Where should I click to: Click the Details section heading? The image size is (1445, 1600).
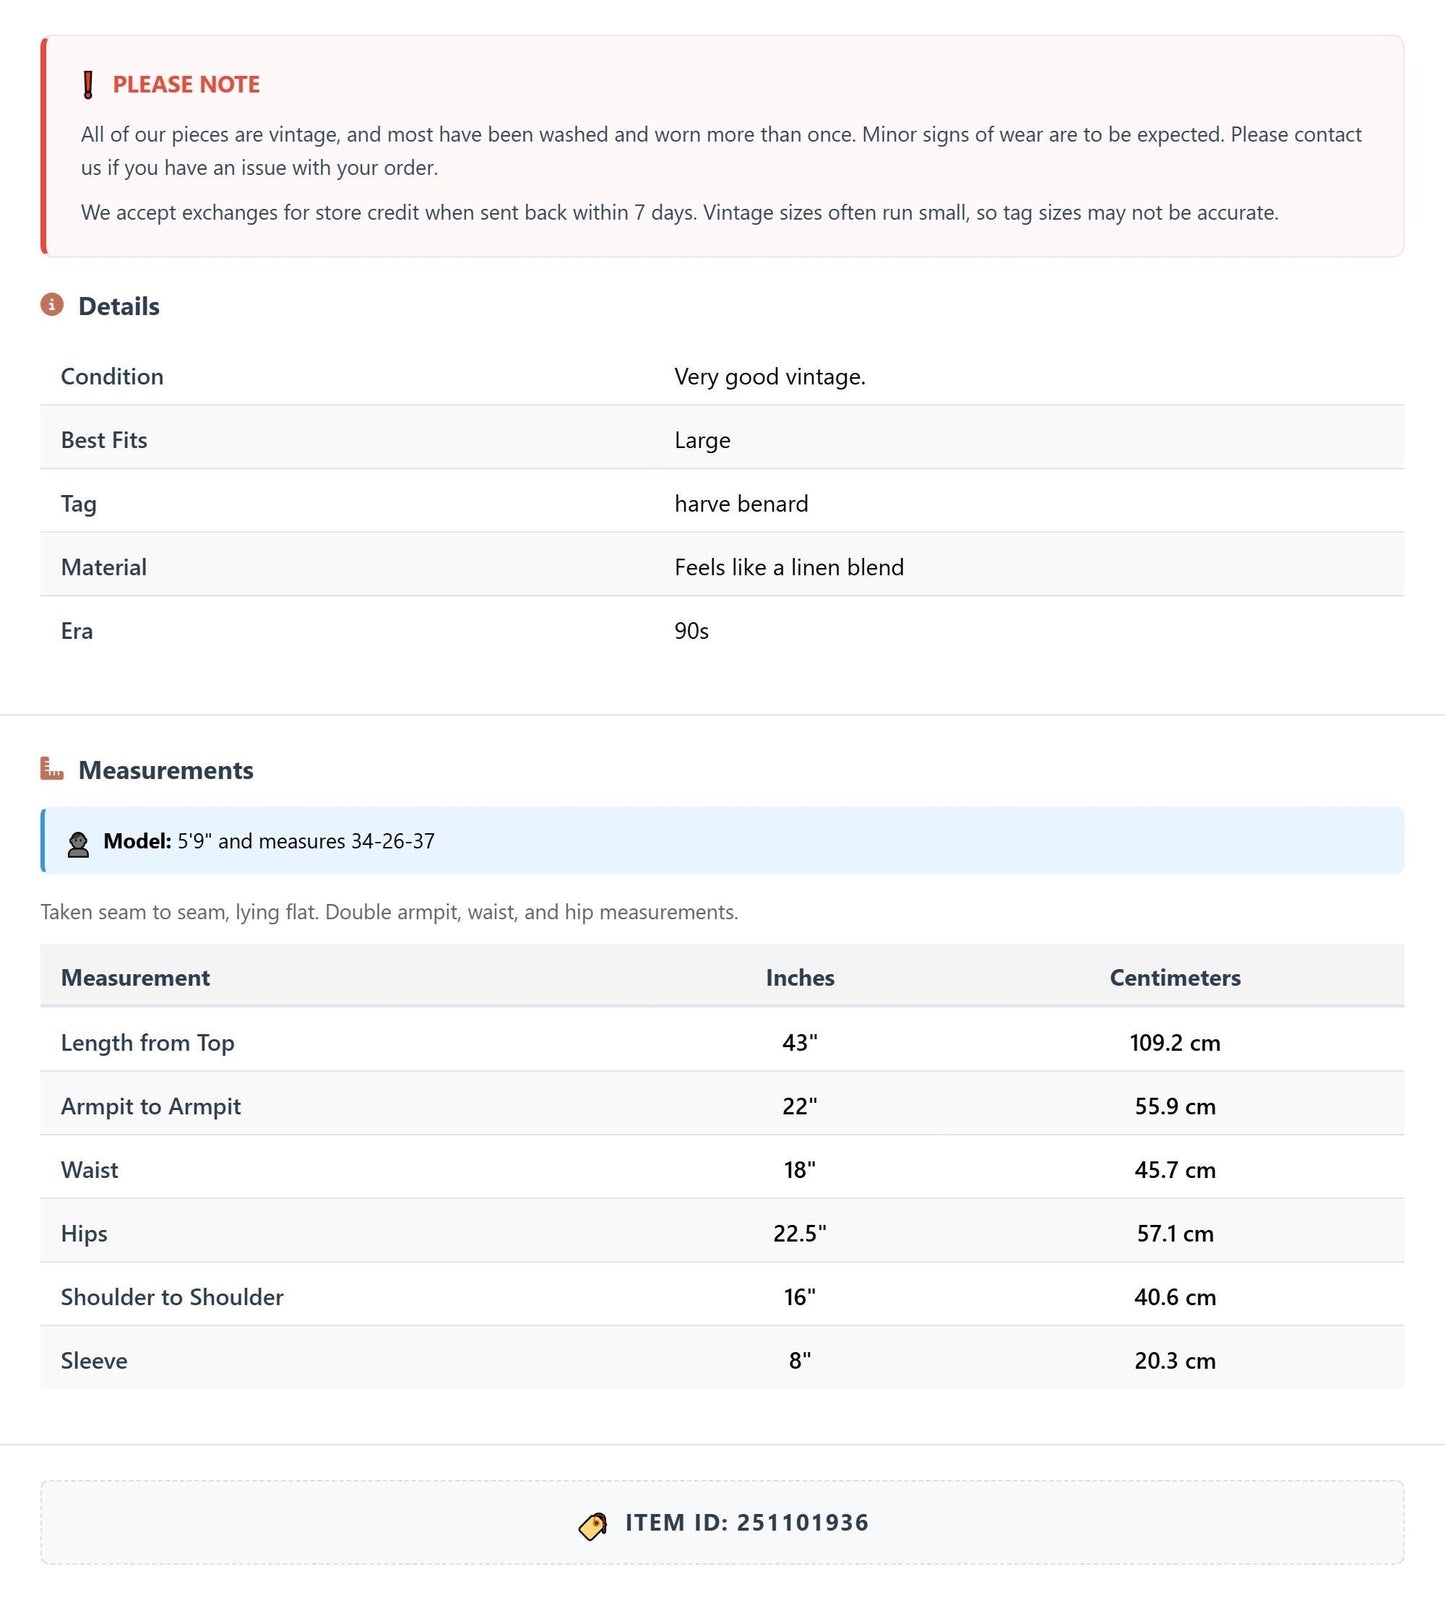point(119,306)
